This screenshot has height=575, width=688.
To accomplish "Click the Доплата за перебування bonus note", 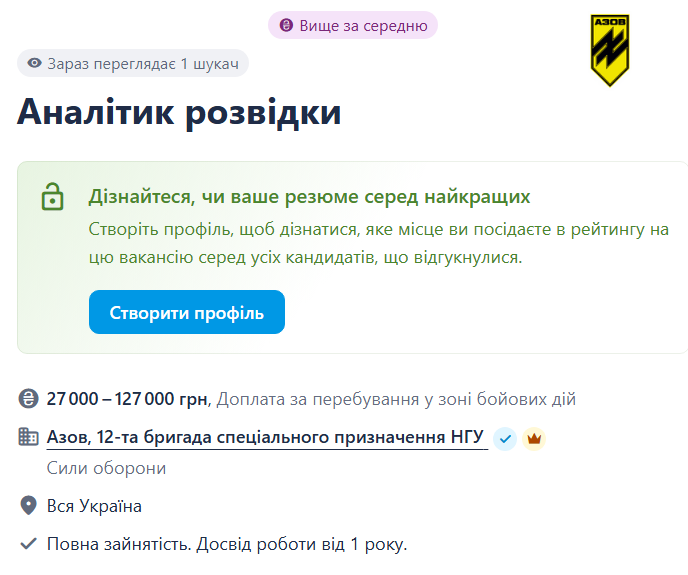I will point(396,399).
